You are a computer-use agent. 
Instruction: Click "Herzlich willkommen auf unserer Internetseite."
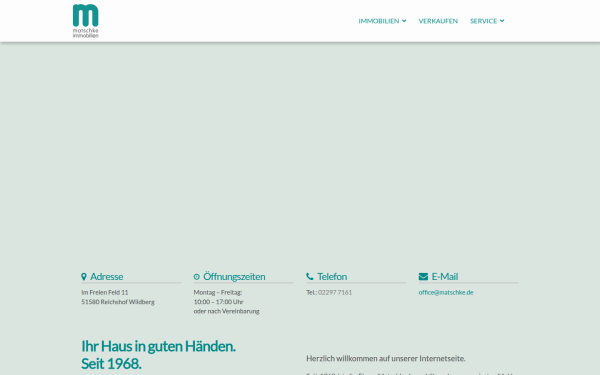point(386,359)
